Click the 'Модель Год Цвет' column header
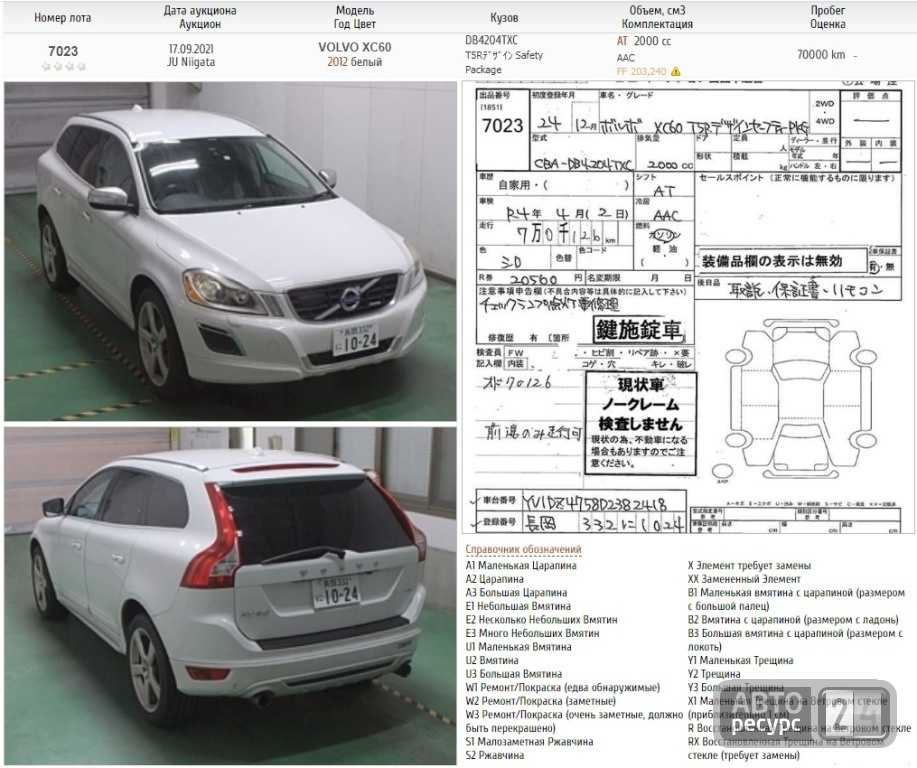 point(354,17)
